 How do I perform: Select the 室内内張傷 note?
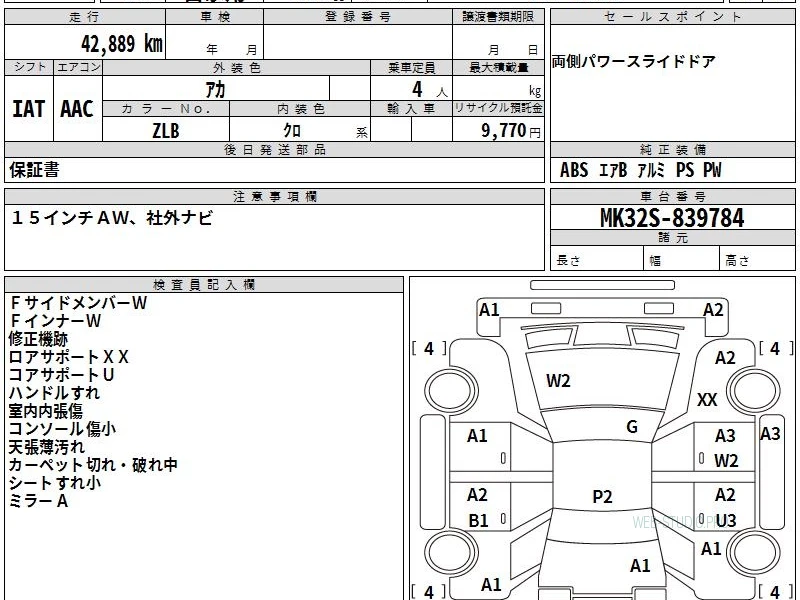point(45,411)
